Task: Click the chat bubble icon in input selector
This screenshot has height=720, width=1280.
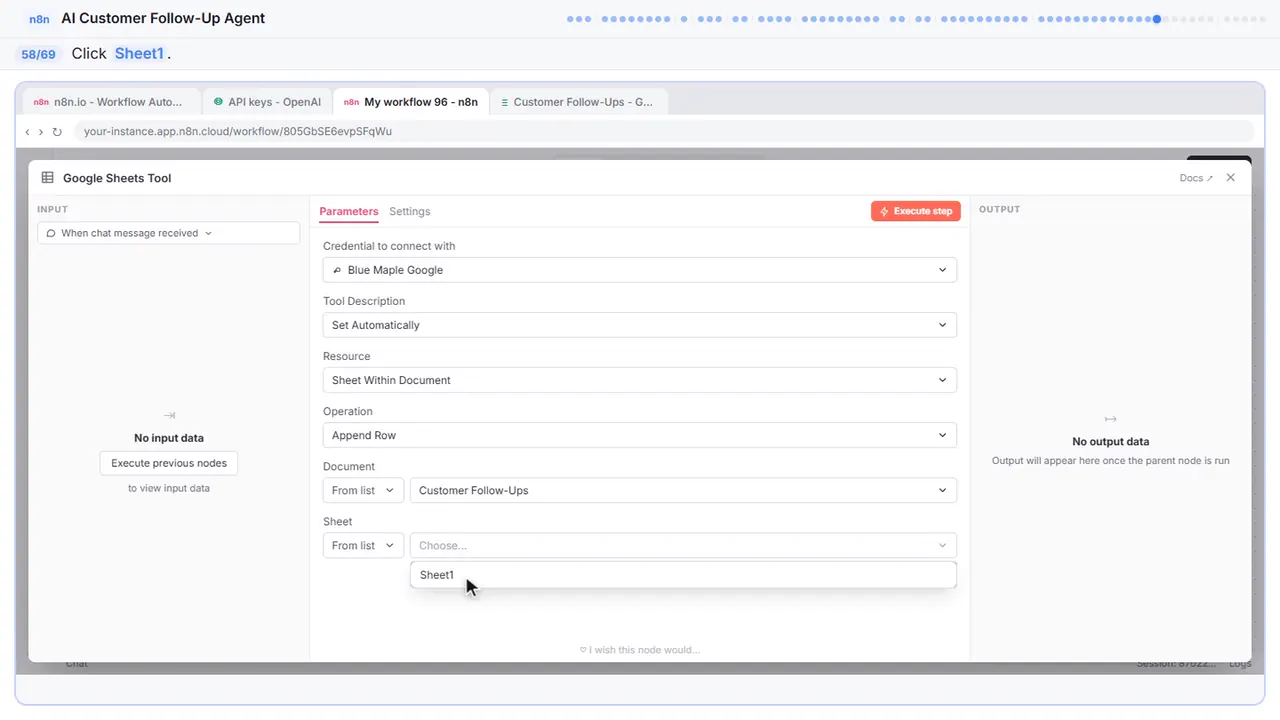Action: [51, 233]
